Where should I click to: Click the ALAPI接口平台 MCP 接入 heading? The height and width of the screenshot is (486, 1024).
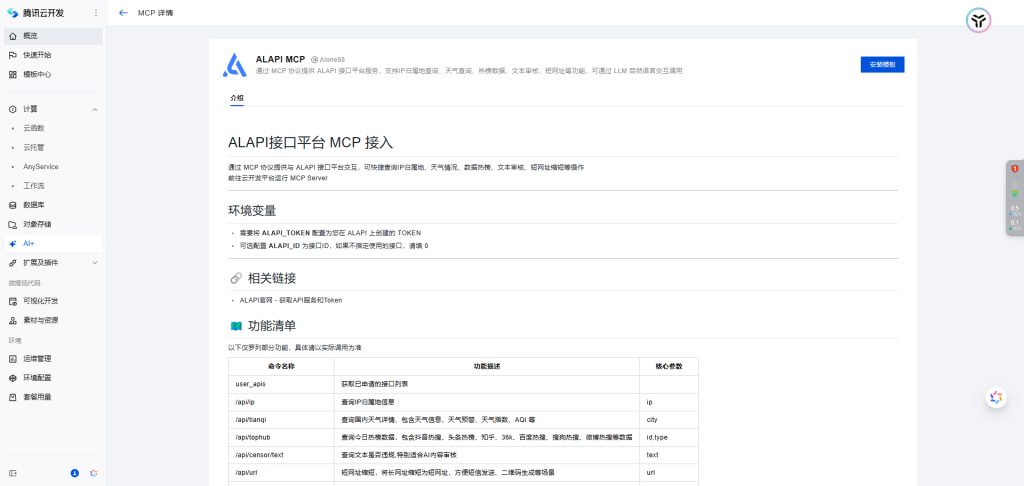coord(310,142)
